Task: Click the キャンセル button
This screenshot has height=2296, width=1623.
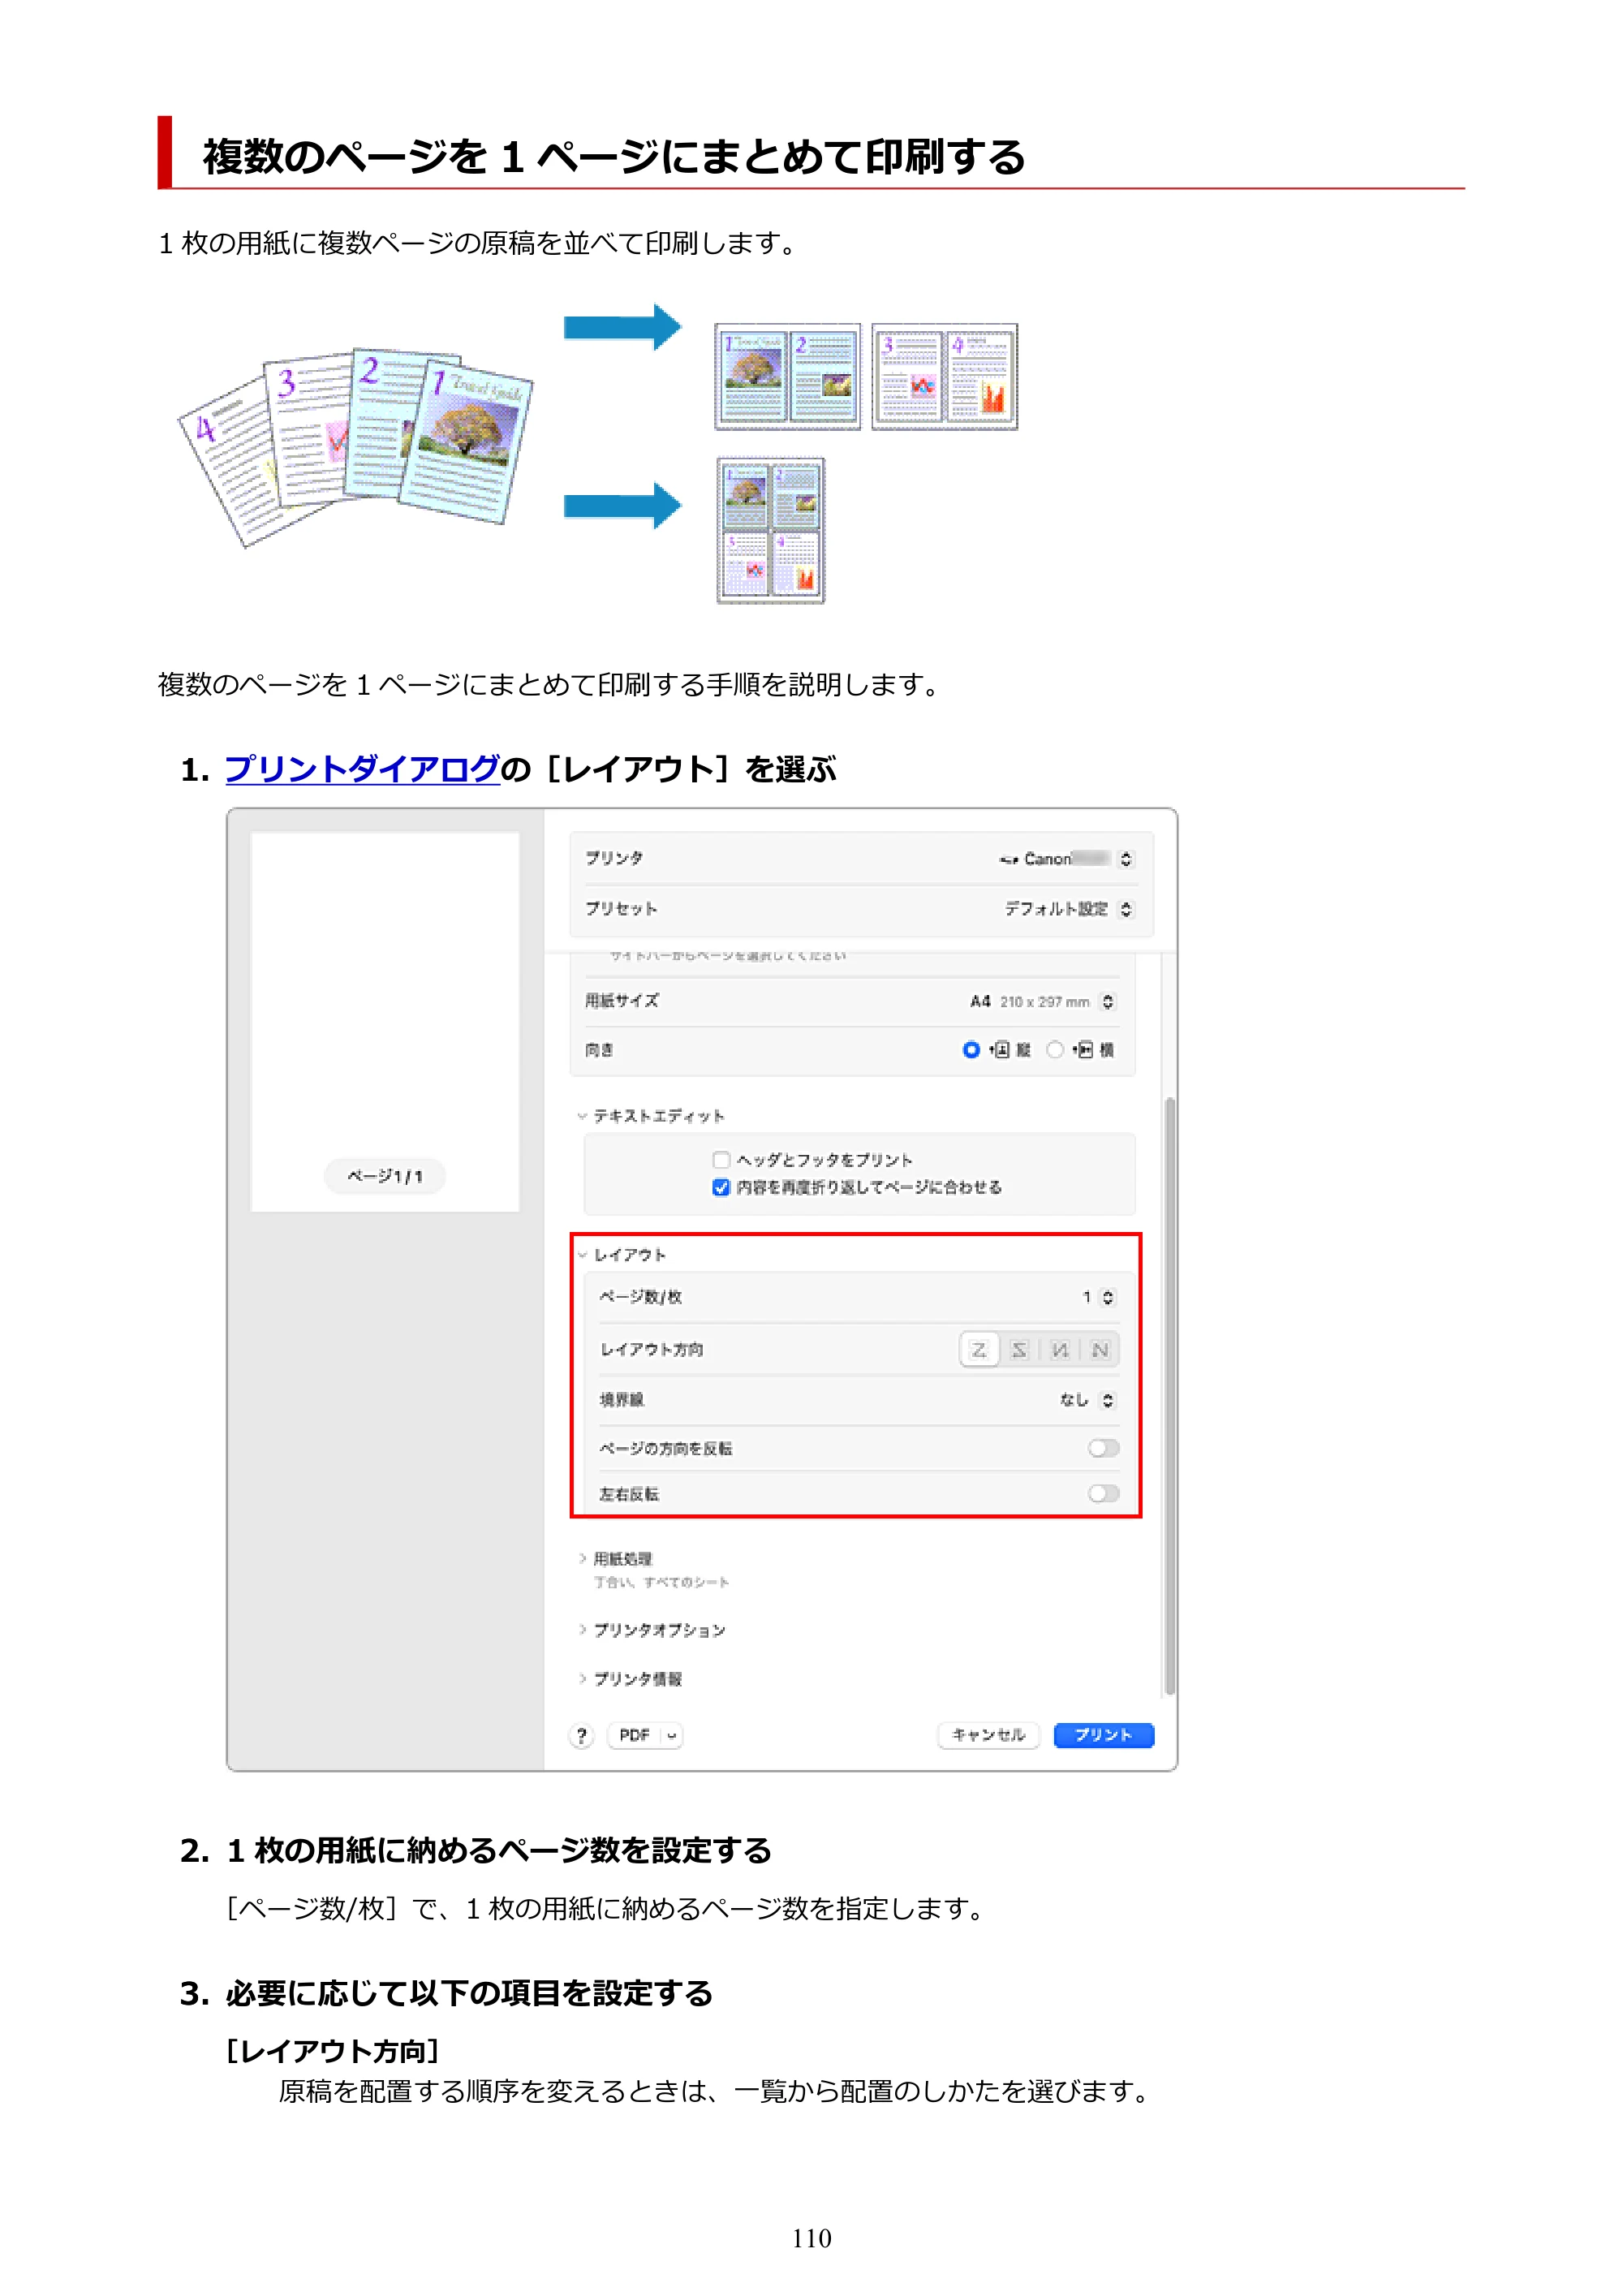Action: coord(988,1735)
